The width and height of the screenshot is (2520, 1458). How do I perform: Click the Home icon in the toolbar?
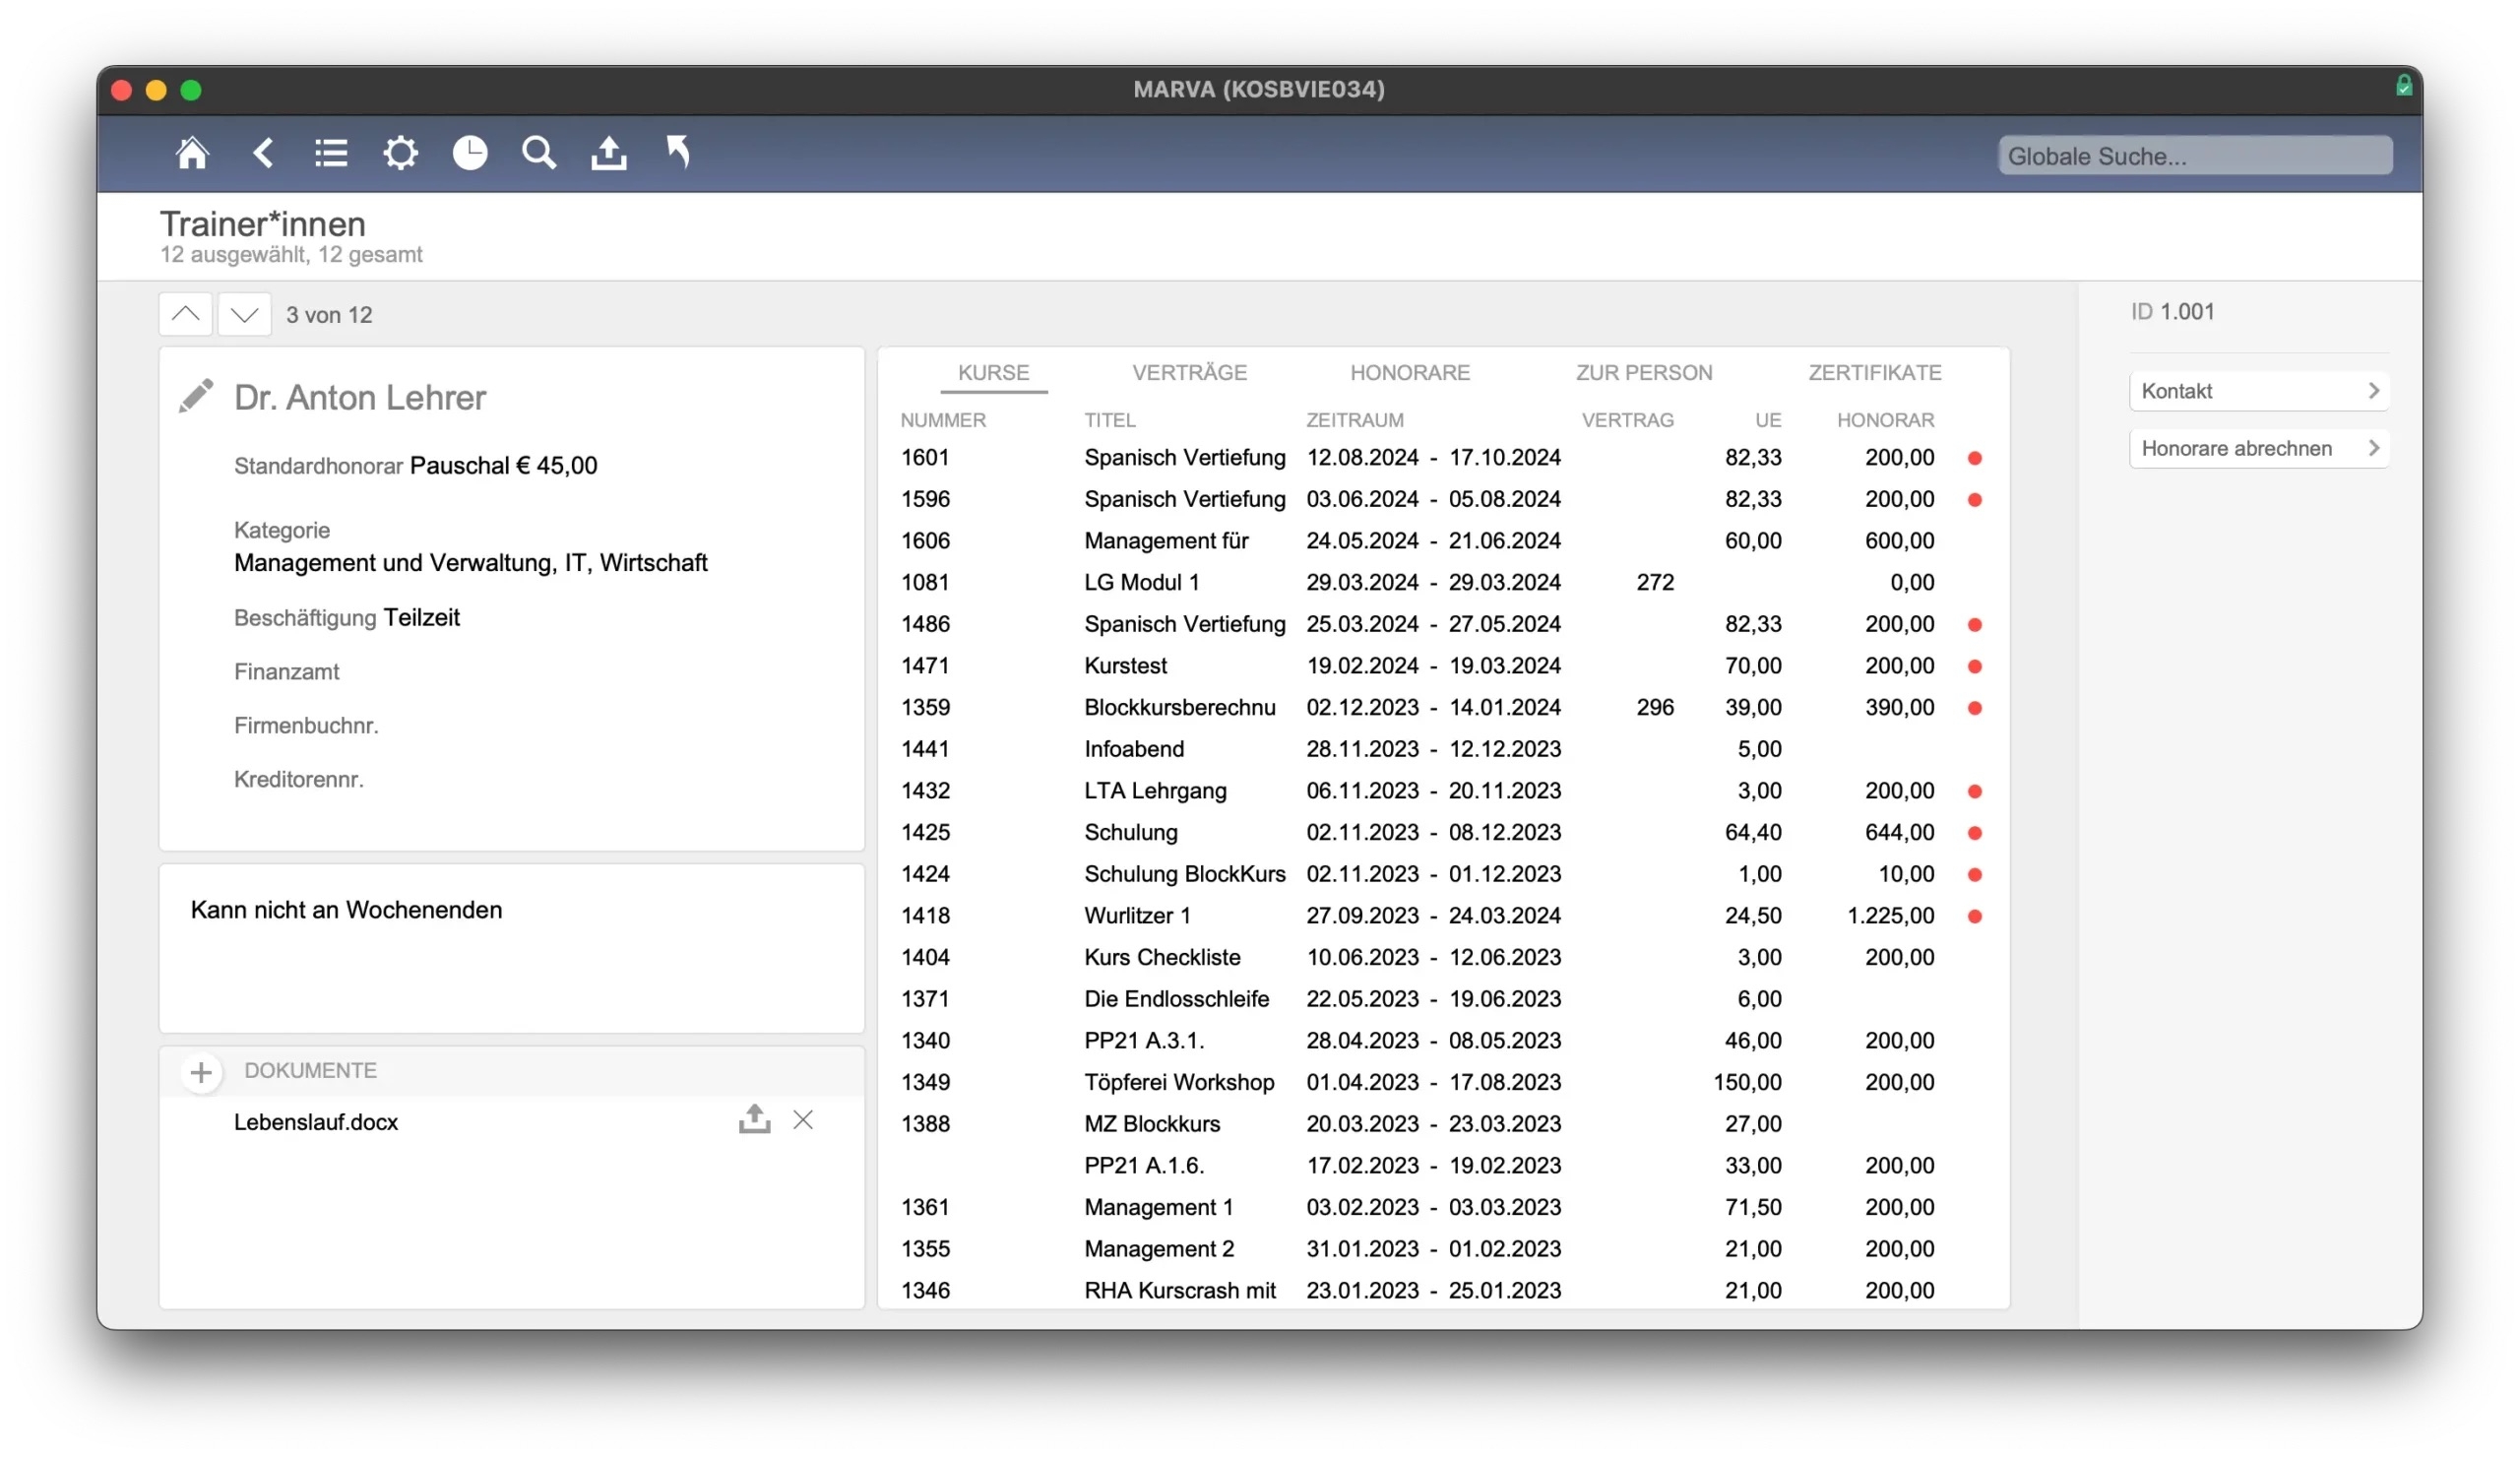point(192,153)
